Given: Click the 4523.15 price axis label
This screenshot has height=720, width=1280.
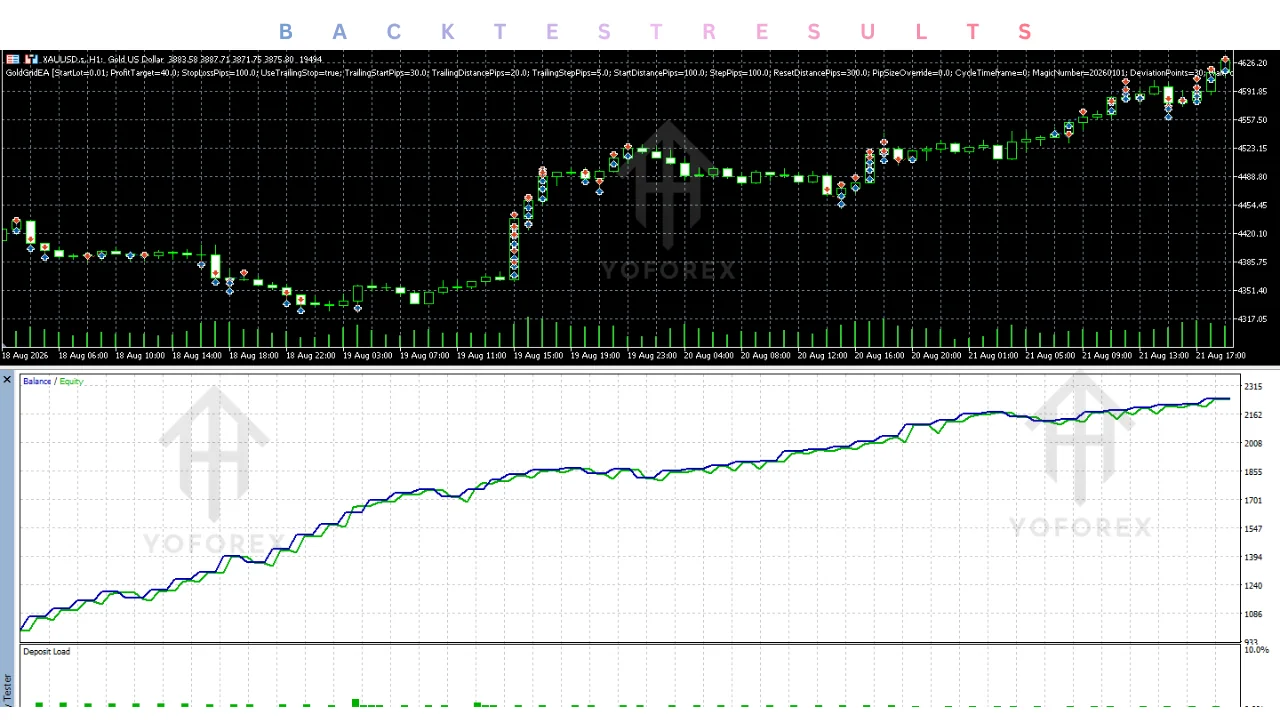Looking at the screenshot, I should coord(1253,149).
